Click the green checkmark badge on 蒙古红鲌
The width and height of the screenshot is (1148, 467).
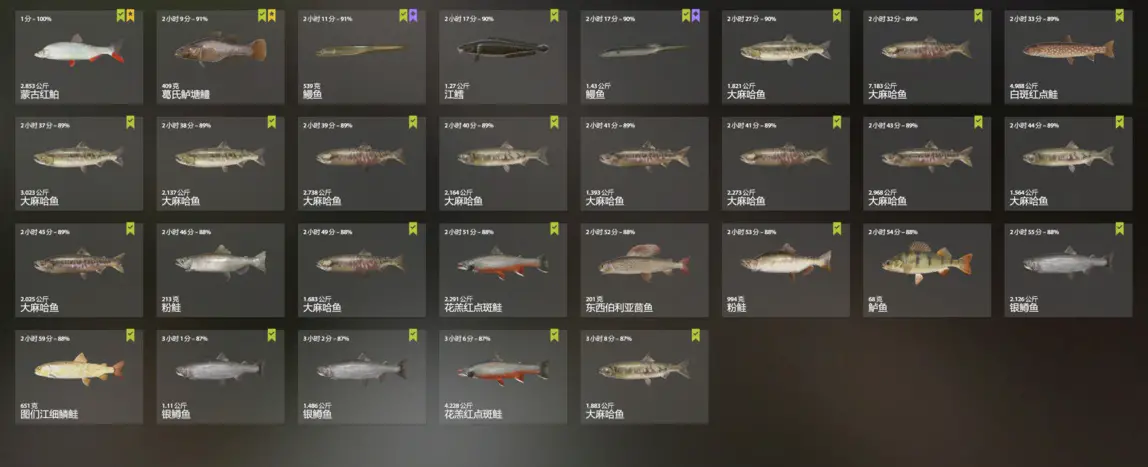pos(121,15)
